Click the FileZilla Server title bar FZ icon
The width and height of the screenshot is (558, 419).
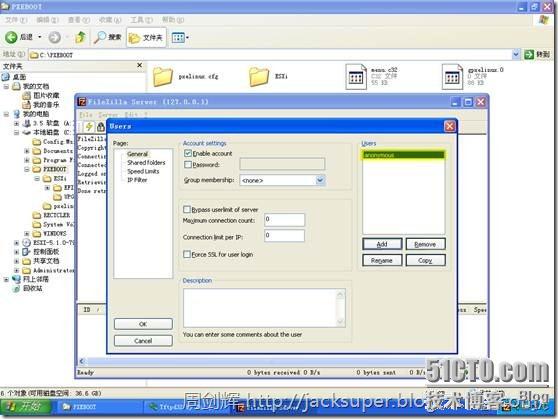point(82,102)
